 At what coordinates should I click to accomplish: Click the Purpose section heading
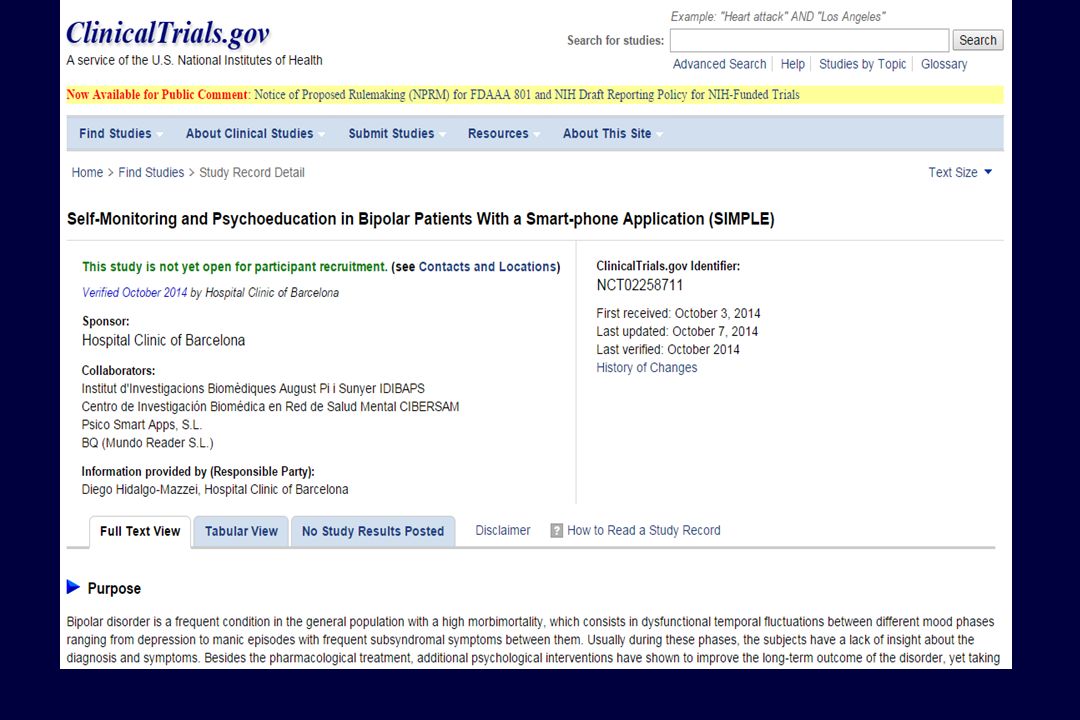click(114, 588)
